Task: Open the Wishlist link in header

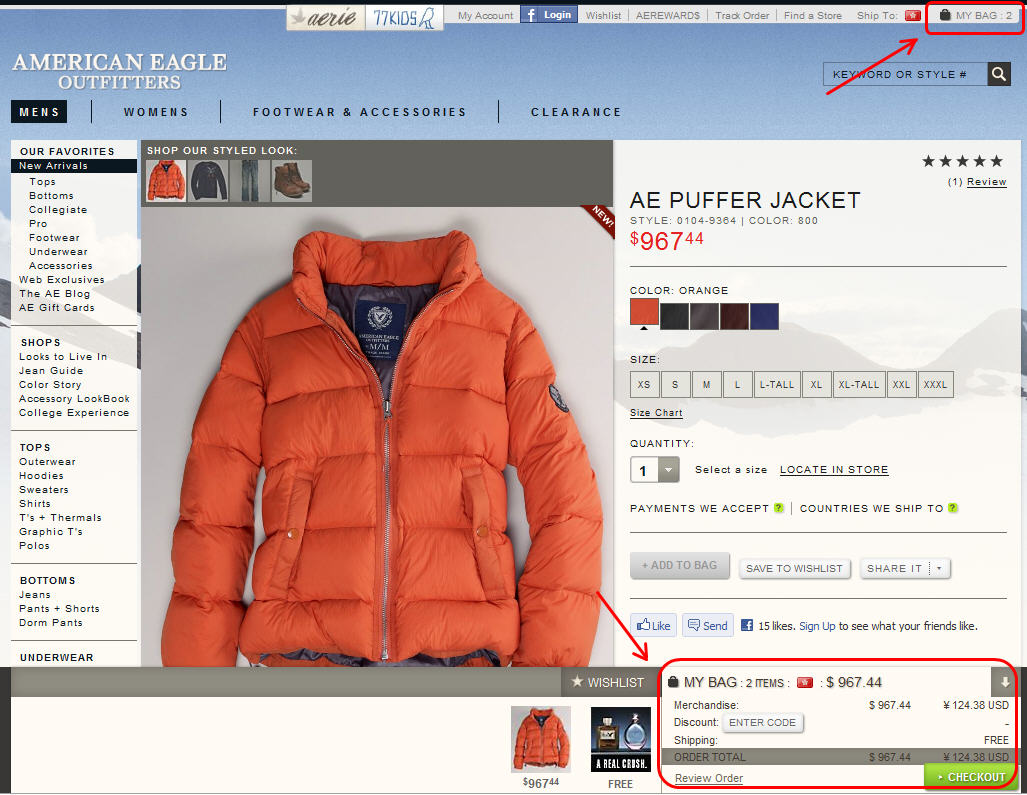Action: point(603,15)
